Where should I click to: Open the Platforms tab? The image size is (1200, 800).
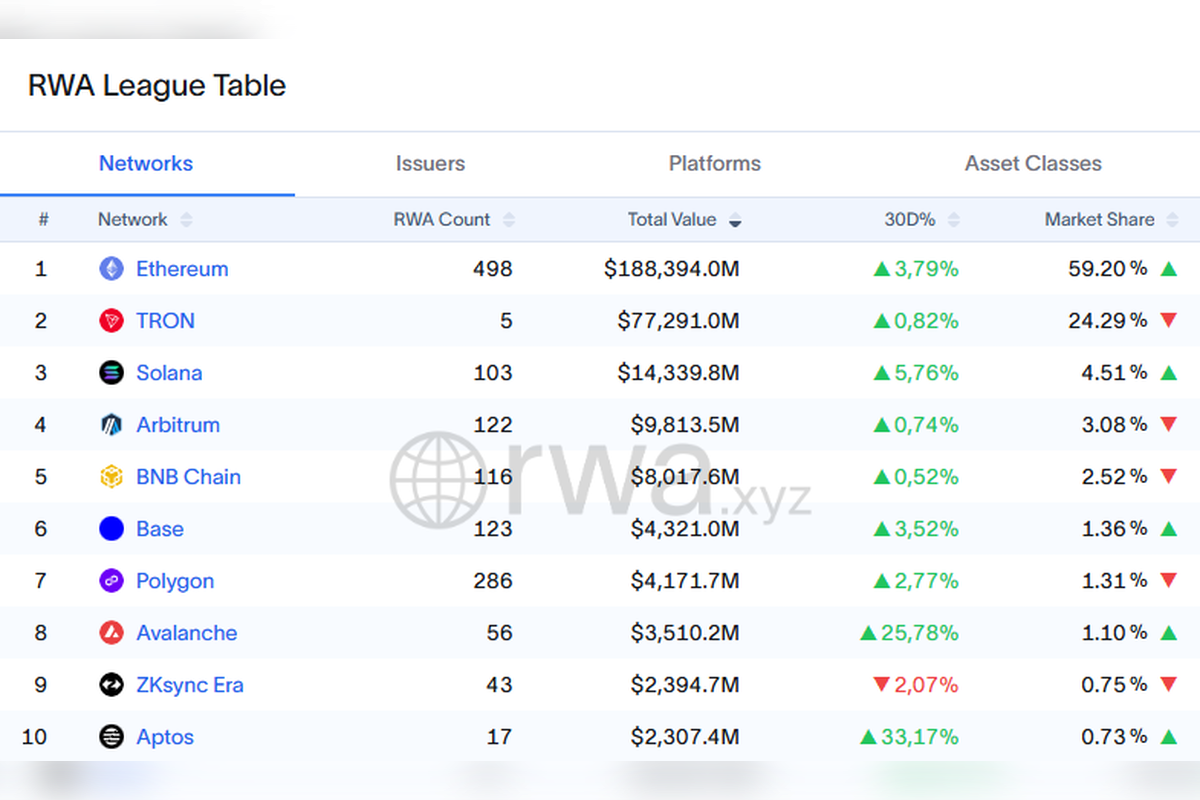[x=714, y=164]
